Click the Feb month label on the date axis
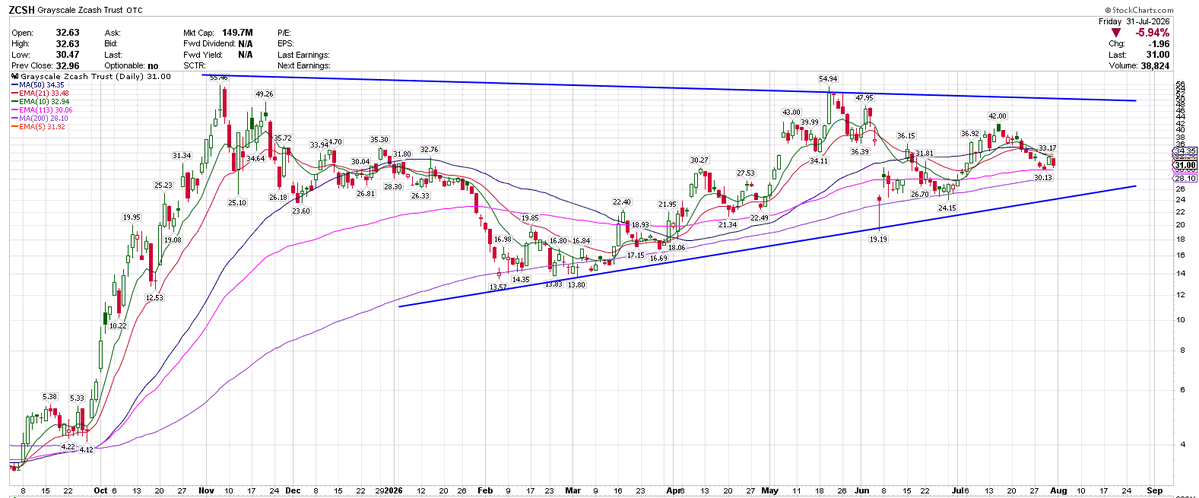The image size is (1199, 498). (x=487, y=489)
